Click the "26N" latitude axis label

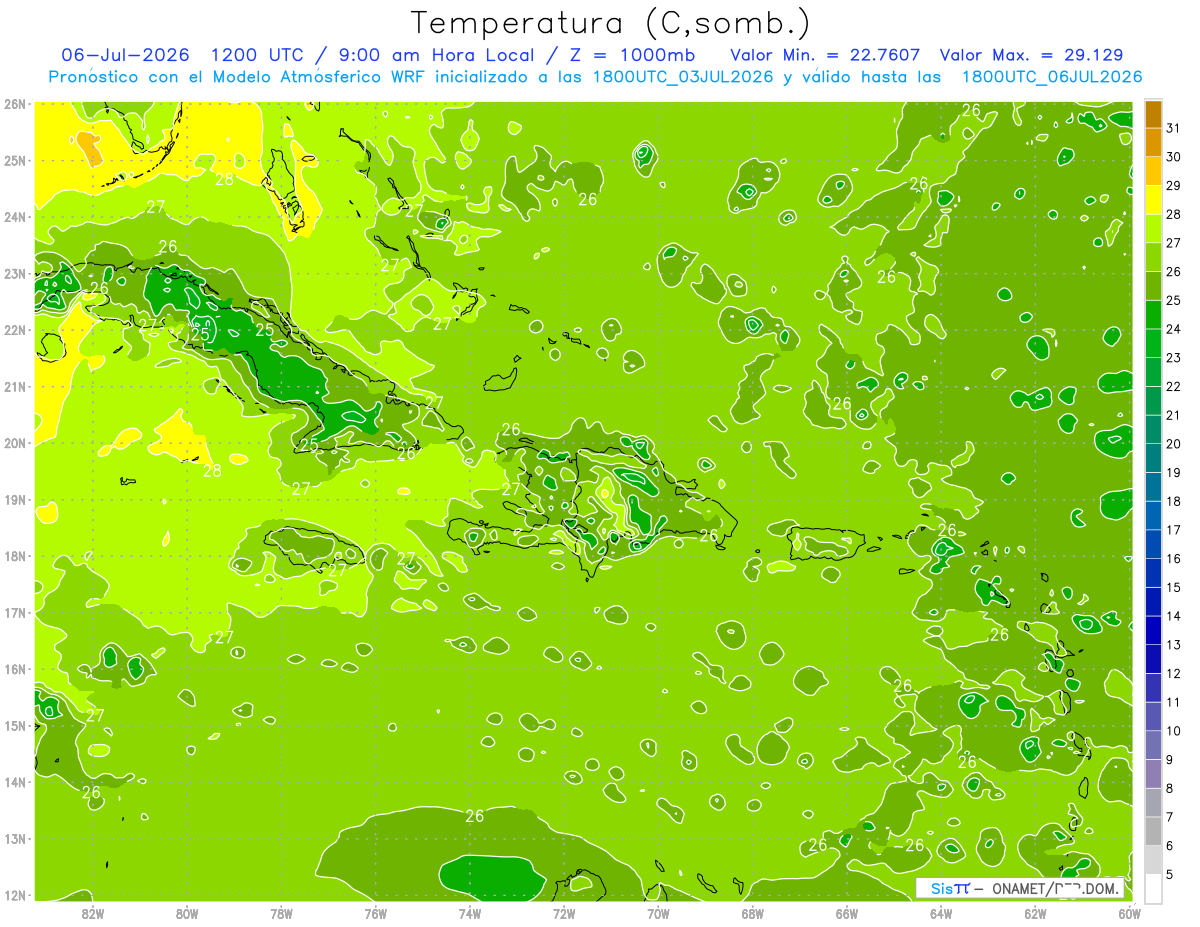tap(15, 104)
